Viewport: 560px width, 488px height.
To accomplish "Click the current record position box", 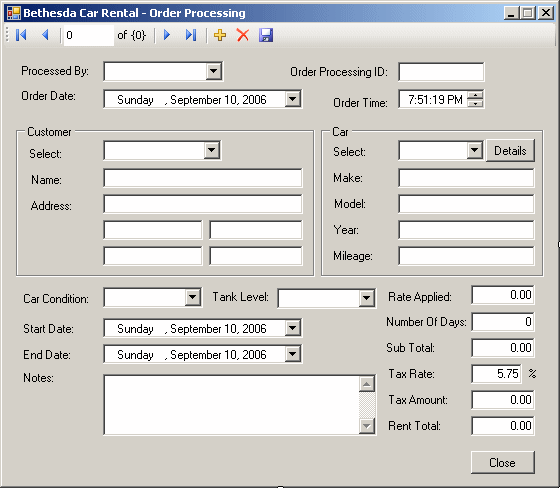I will 89,35.
